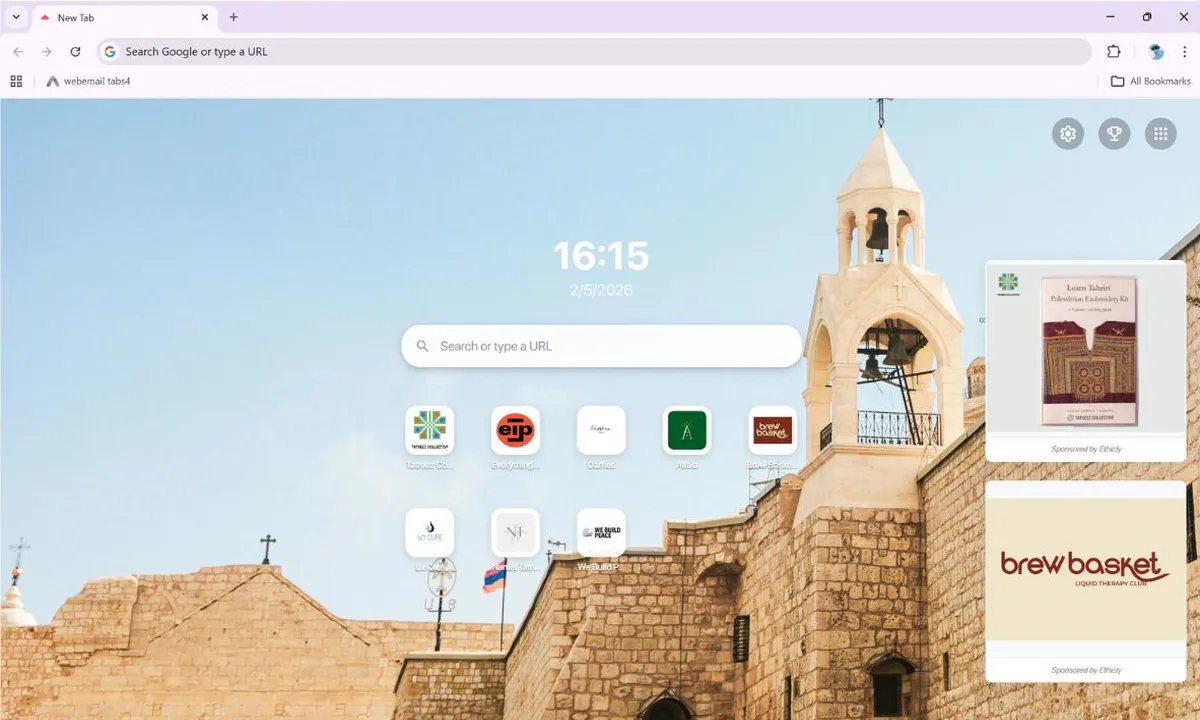Click the Google icon in address bar
This screenshot has width=1200, height=720.
(110, 52)
